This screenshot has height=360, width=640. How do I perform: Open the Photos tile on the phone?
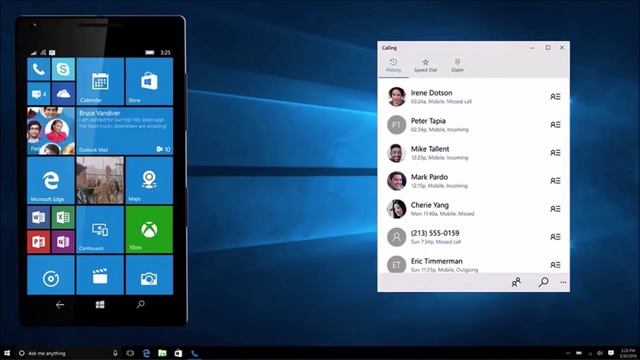click(x=100, y=180)
